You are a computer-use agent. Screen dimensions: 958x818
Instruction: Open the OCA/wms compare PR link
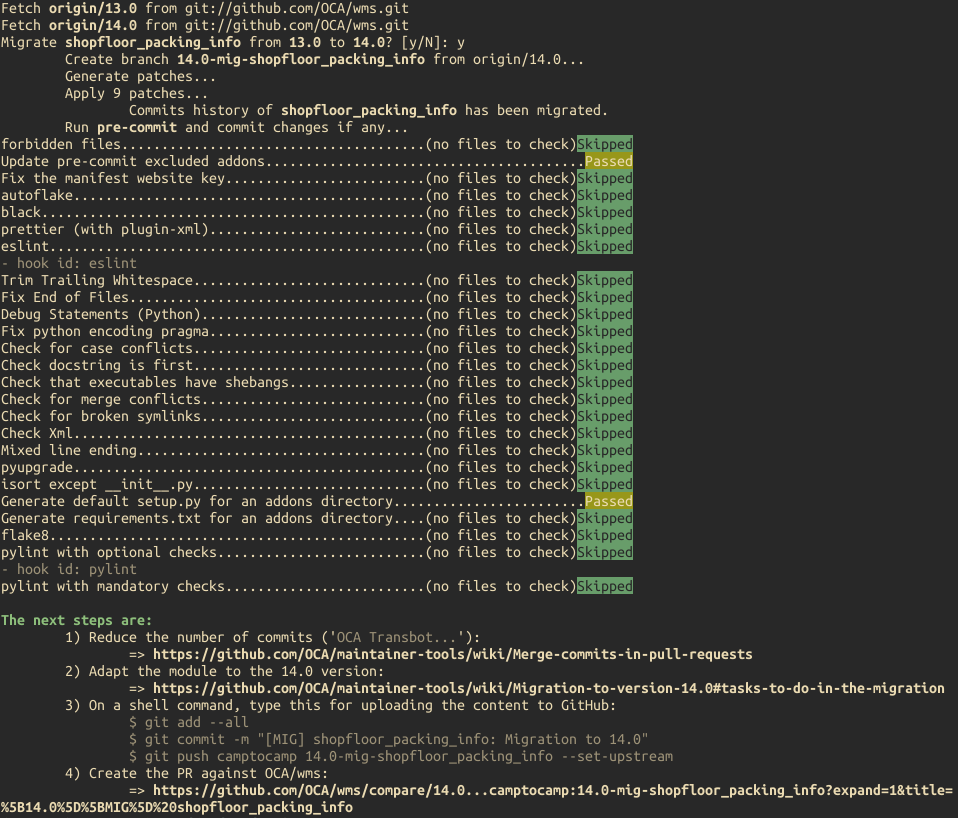click(477, 798)
